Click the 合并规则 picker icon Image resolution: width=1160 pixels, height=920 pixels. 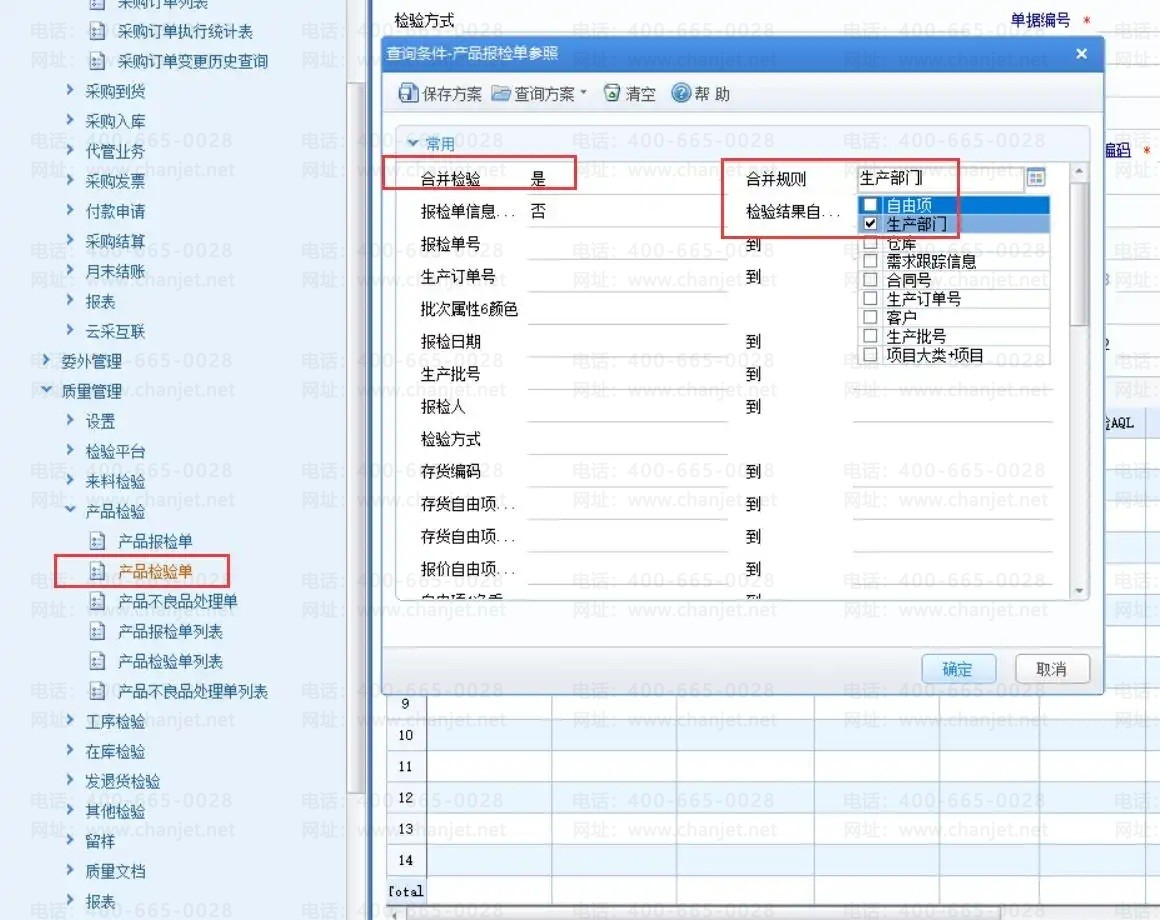[x=1036, y=178]
